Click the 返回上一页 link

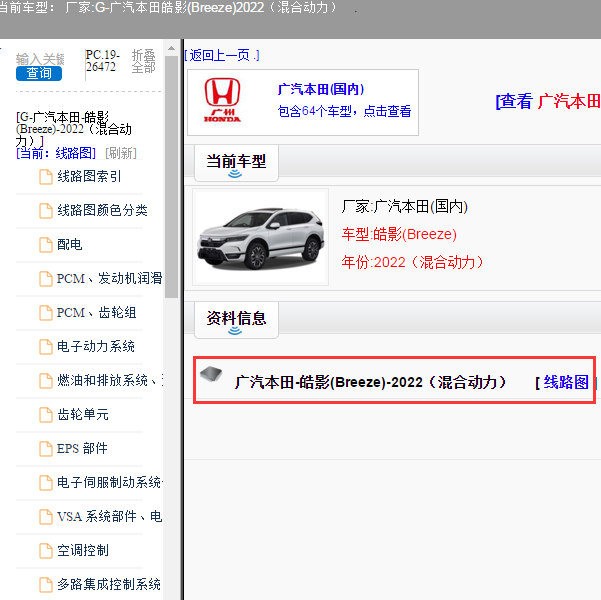coord(222,55)
